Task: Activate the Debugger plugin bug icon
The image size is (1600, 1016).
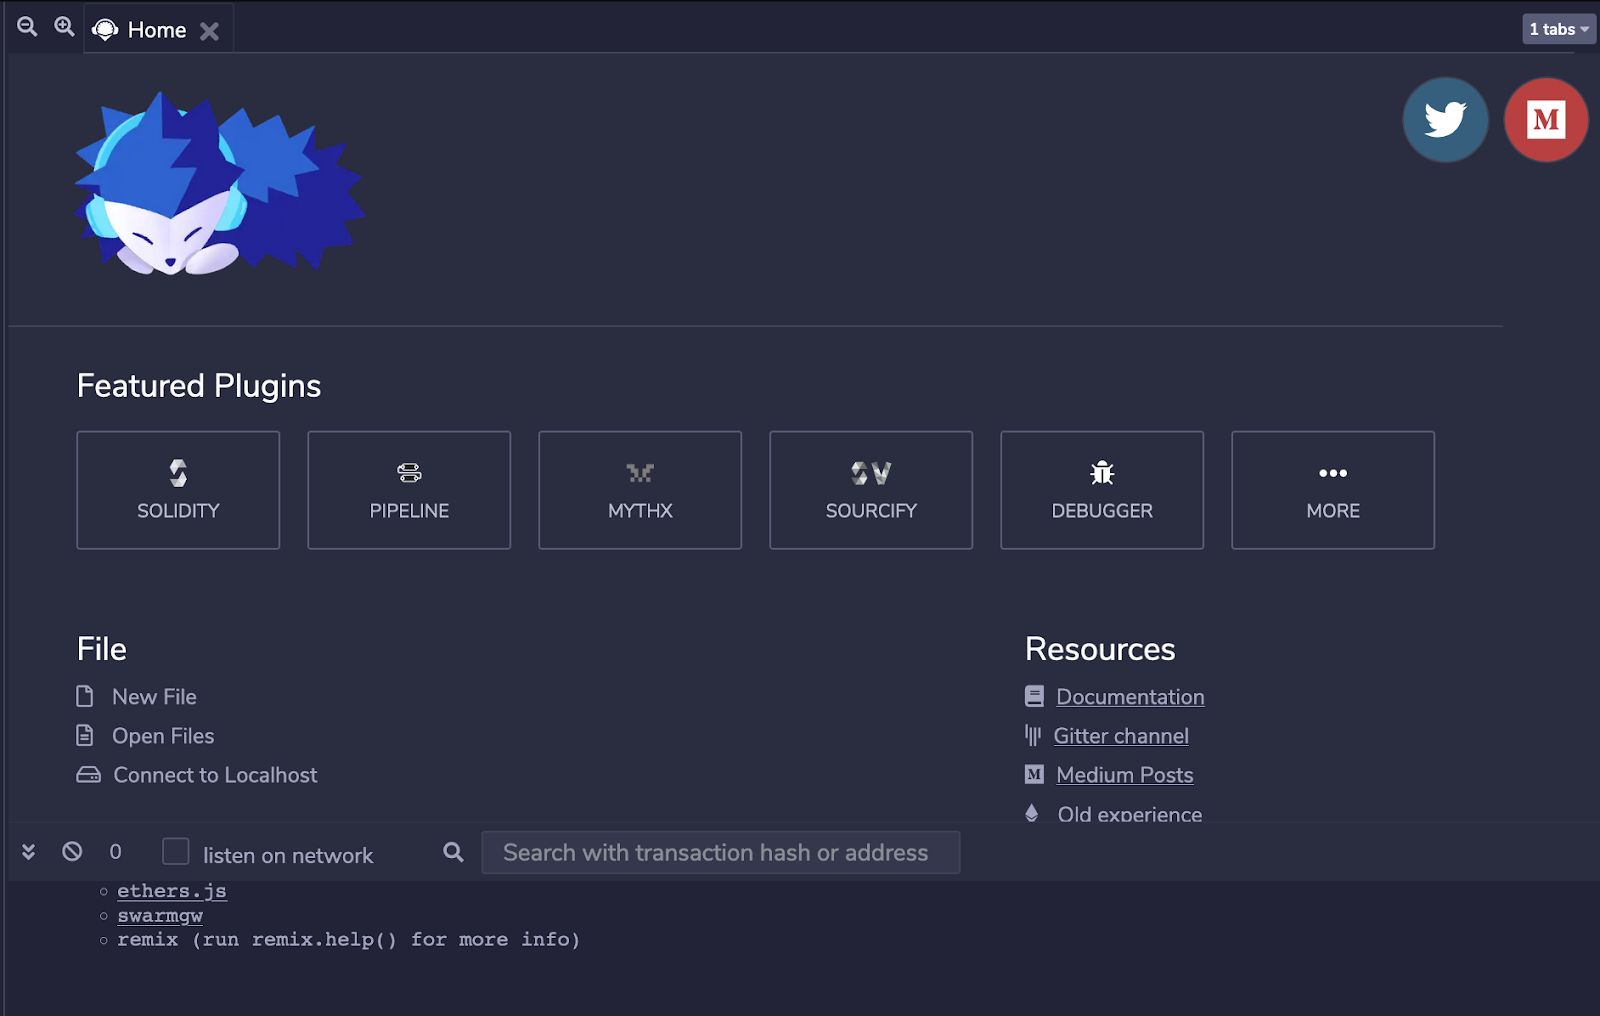Action: (1102, 473)
